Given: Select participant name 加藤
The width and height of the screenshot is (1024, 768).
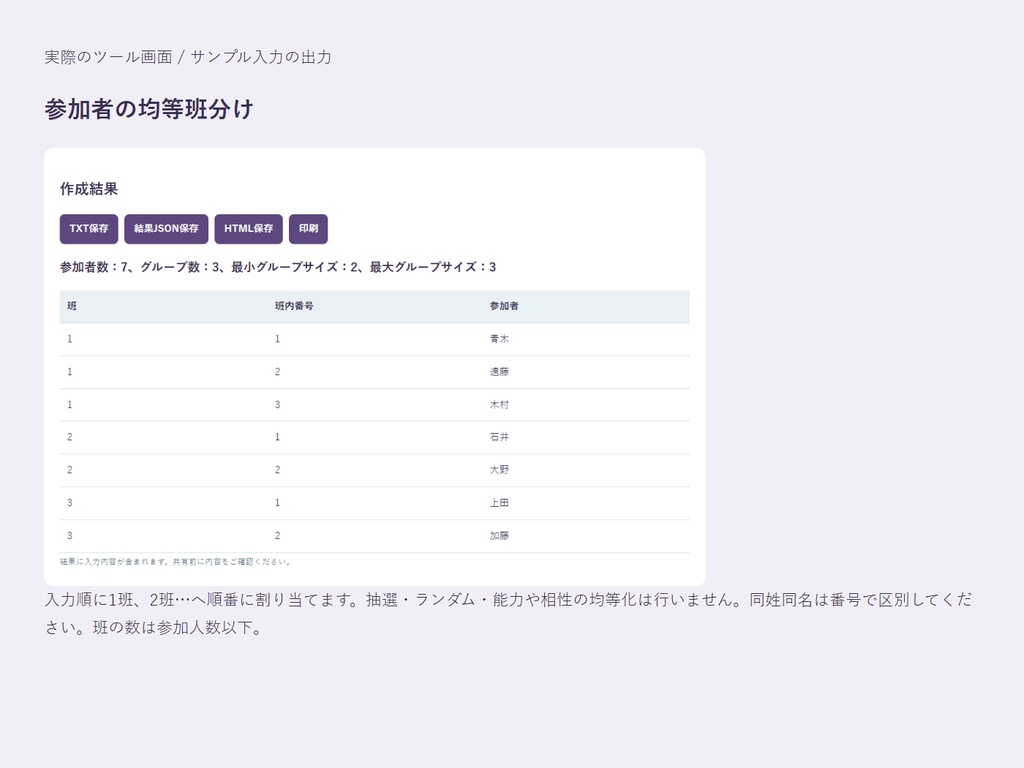Looking at the screenshot, I should 499,536.
